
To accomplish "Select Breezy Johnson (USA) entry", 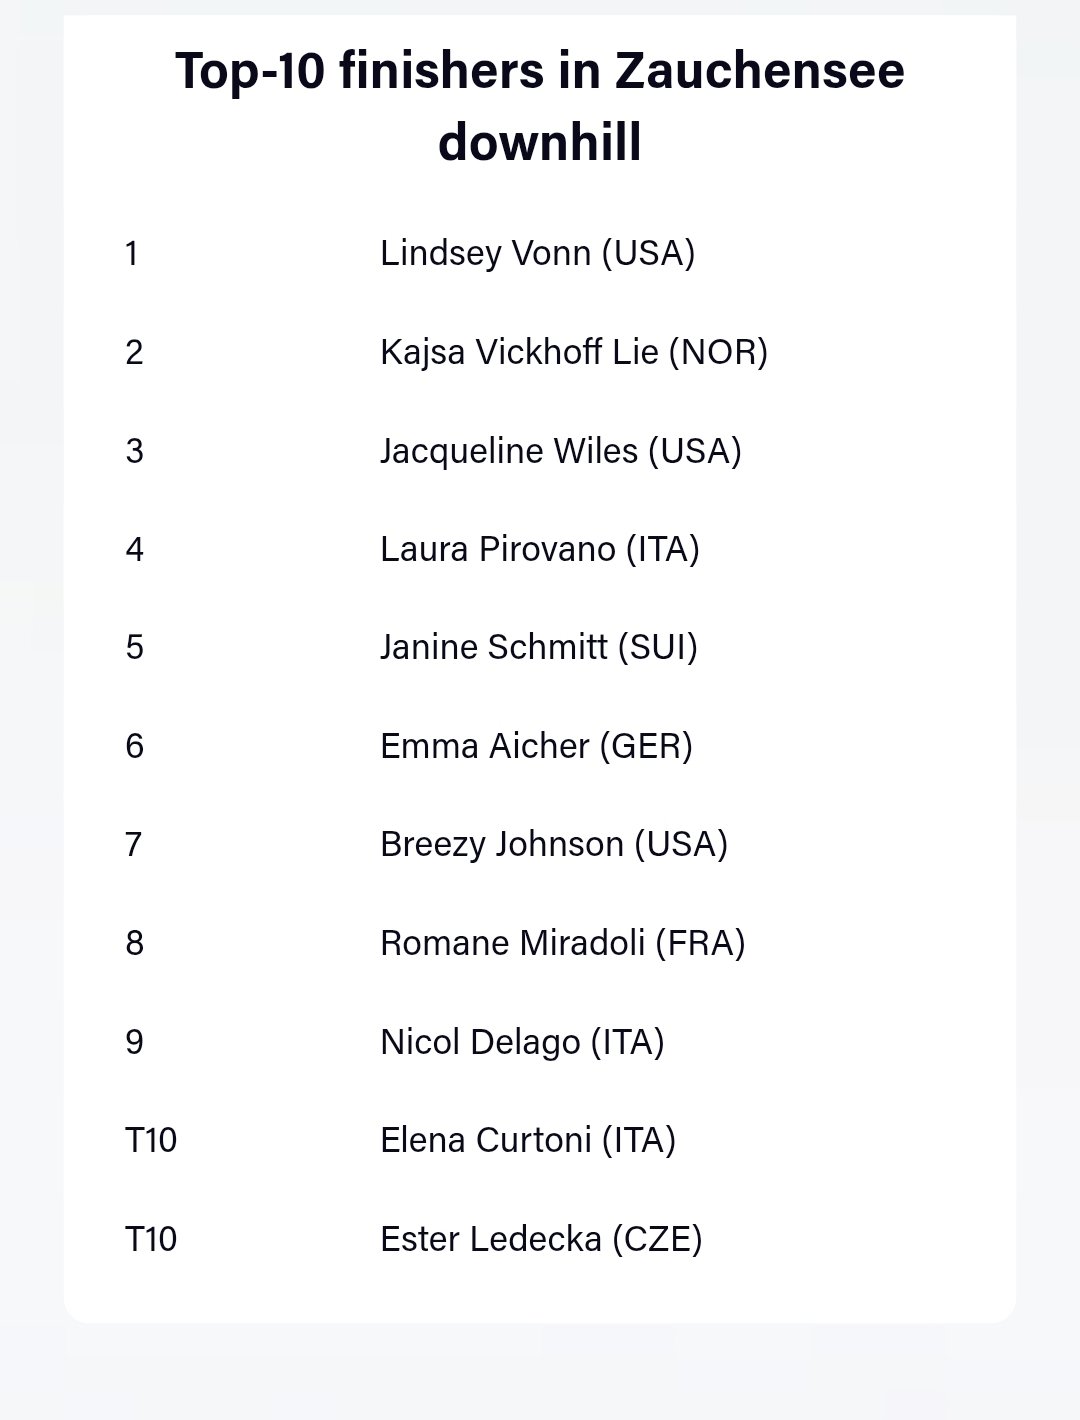I will pyautogui.click(x=553, y=844).
